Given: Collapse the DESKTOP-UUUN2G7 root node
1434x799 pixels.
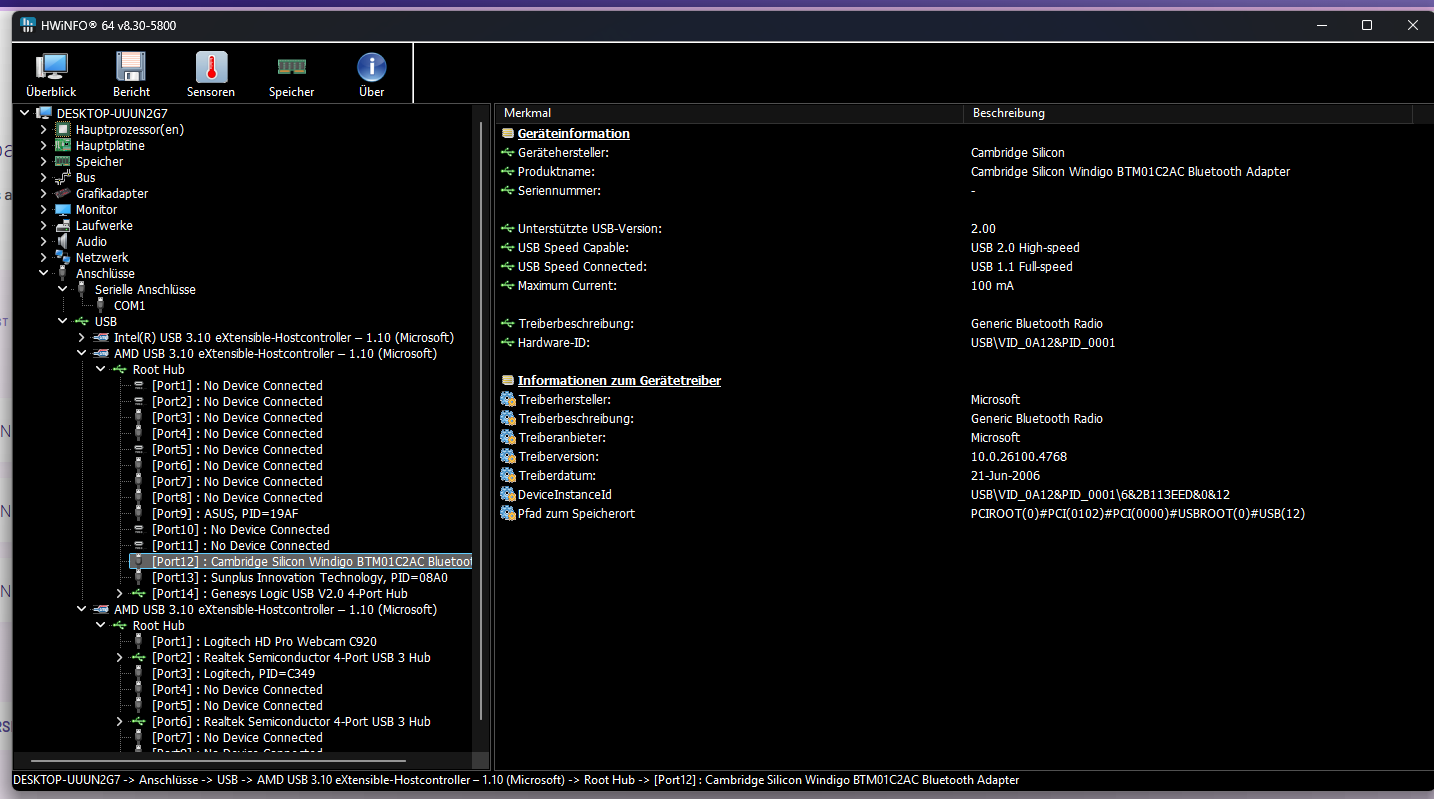Looking at the screenshot, I should (24, 113).
